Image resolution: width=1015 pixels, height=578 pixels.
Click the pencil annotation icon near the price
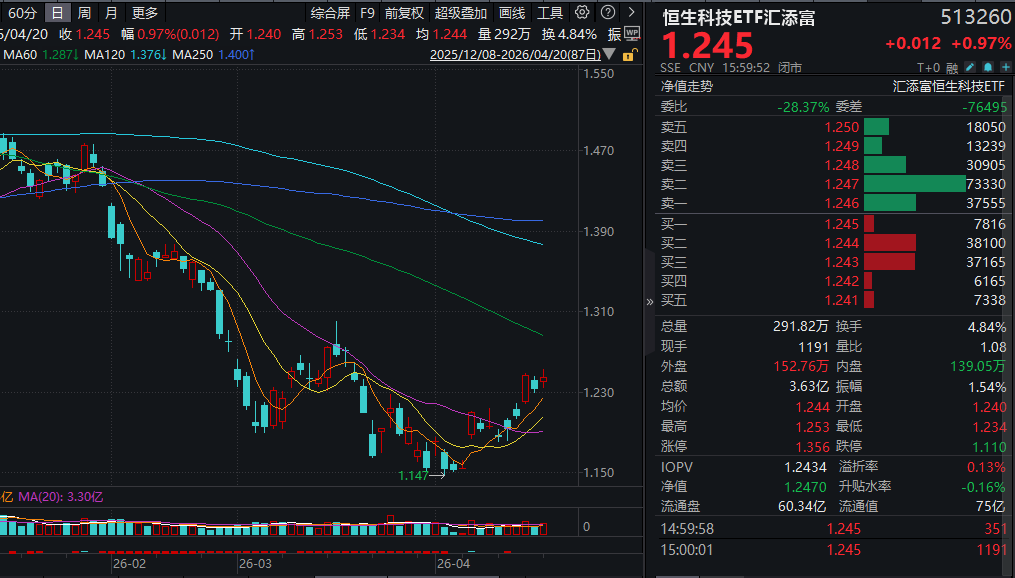click(969, 66)
